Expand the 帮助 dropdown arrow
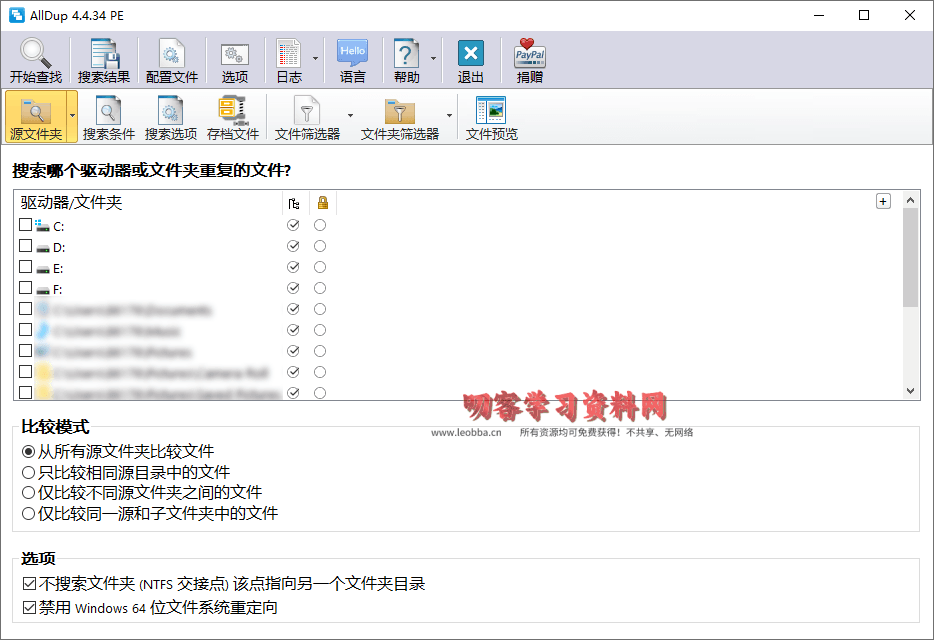The height and width of the screenshot is (640, 934). click(433, 58)
